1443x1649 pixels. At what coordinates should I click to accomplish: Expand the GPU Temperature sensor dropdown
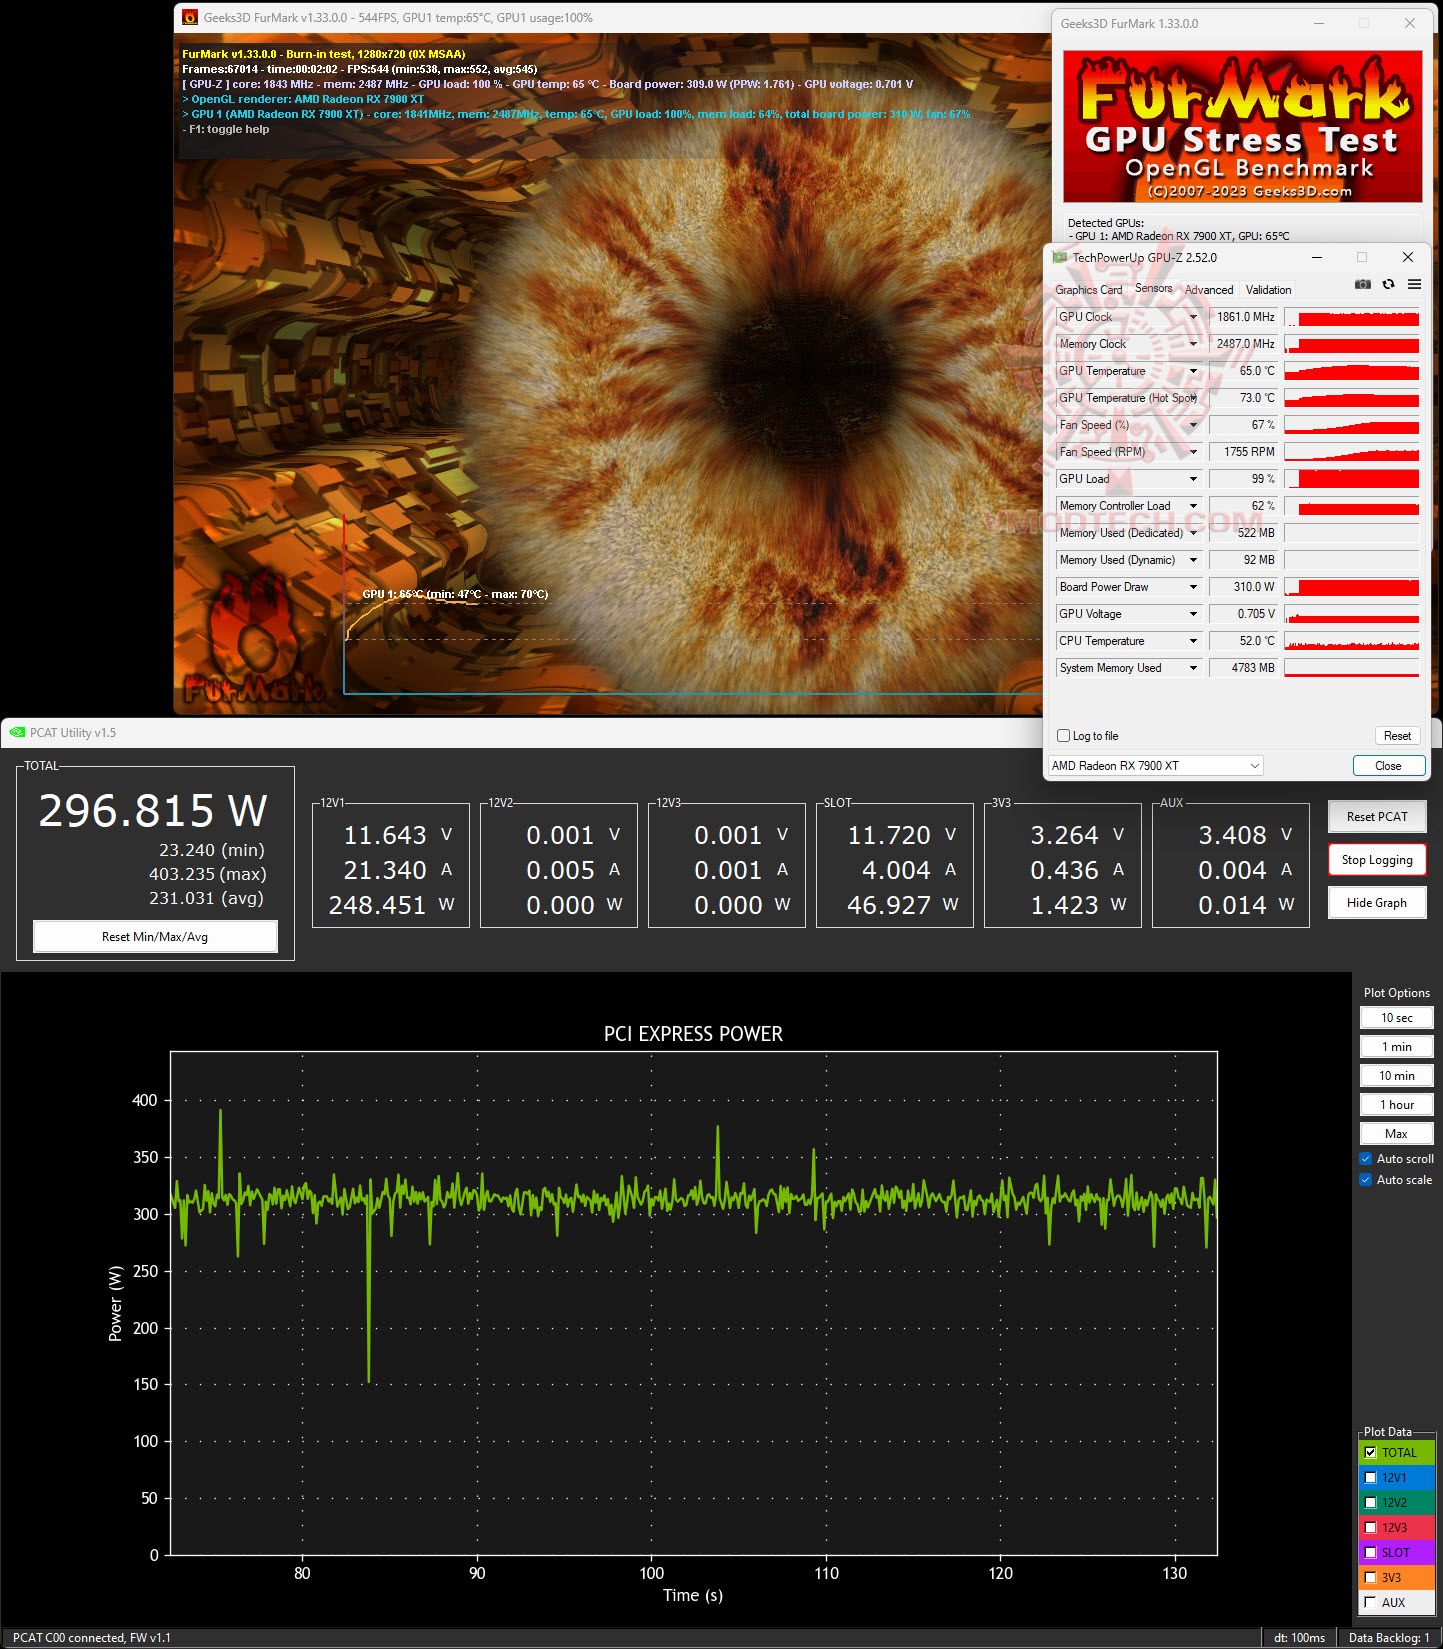(1193, 371)
